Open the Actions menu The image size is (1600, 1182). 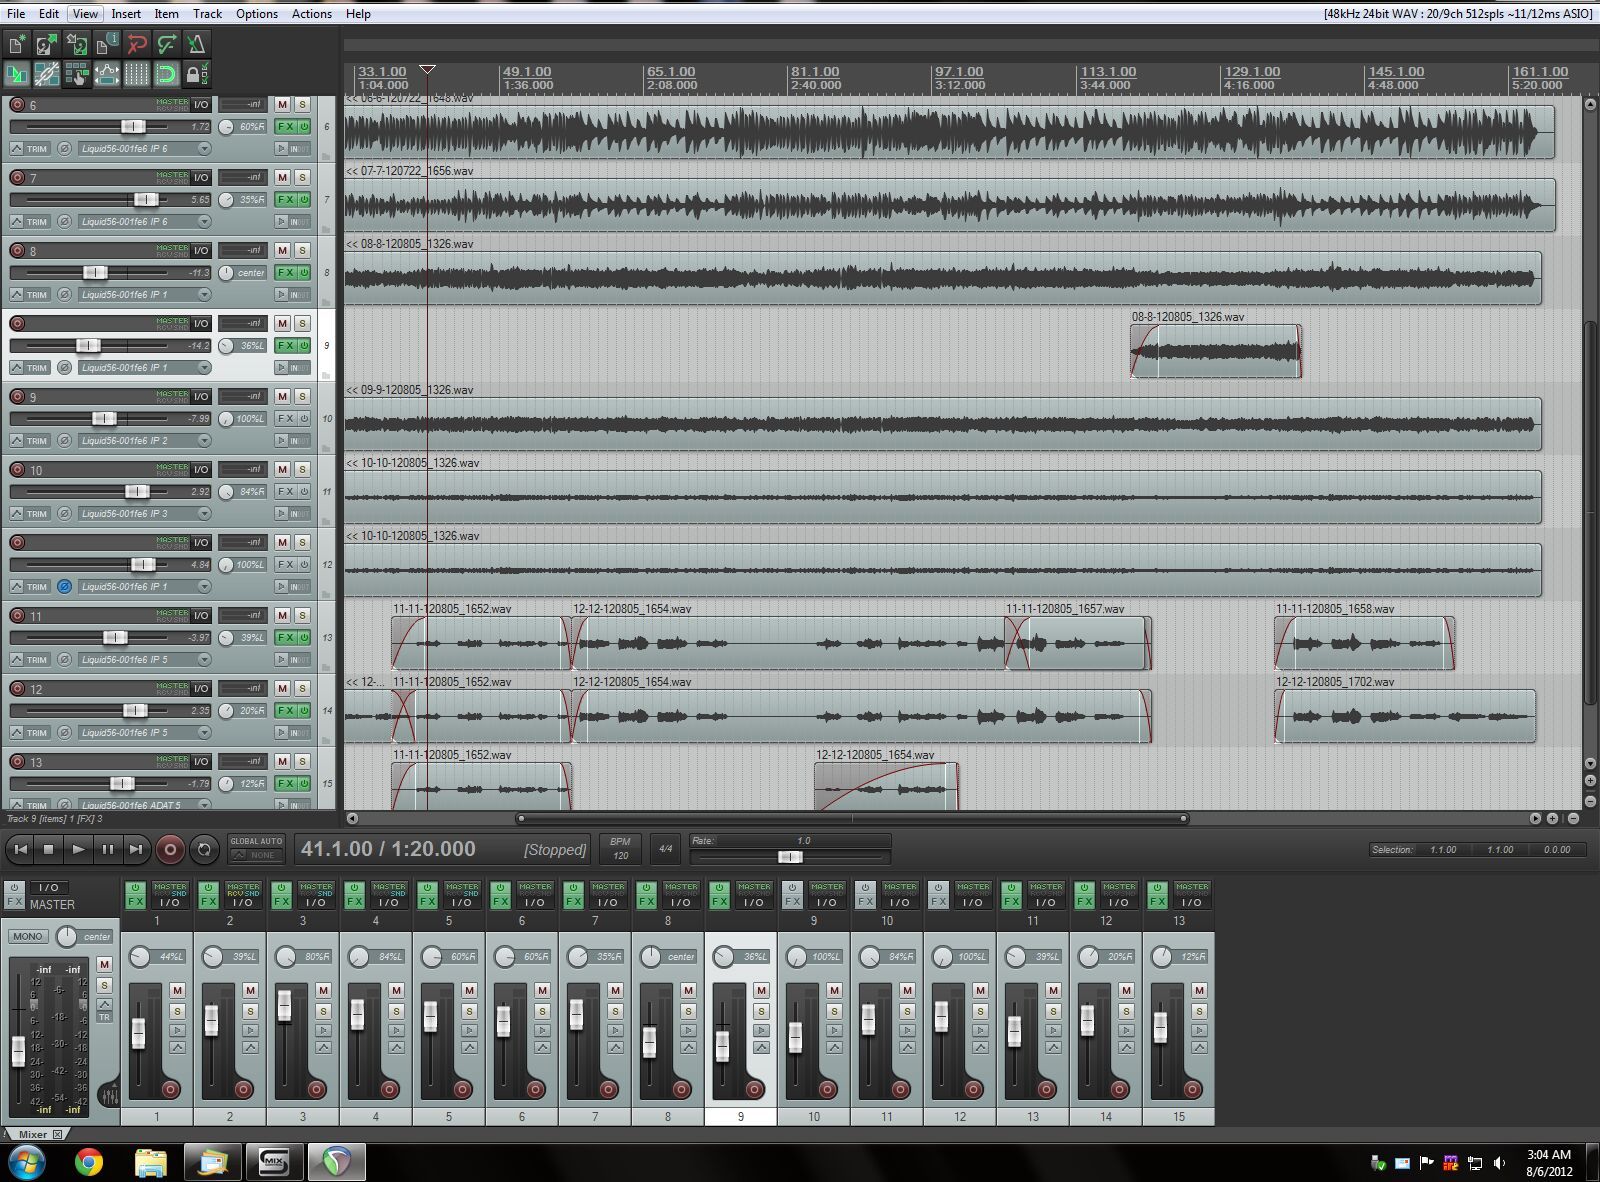coord(311,14)
